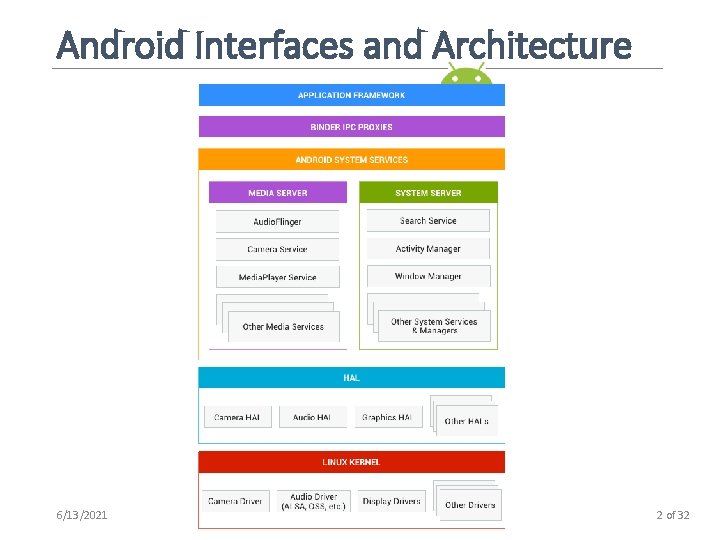Click the Linux Kernel header bar
Viewport: 720px width, 540px height.
pos(352,462)
